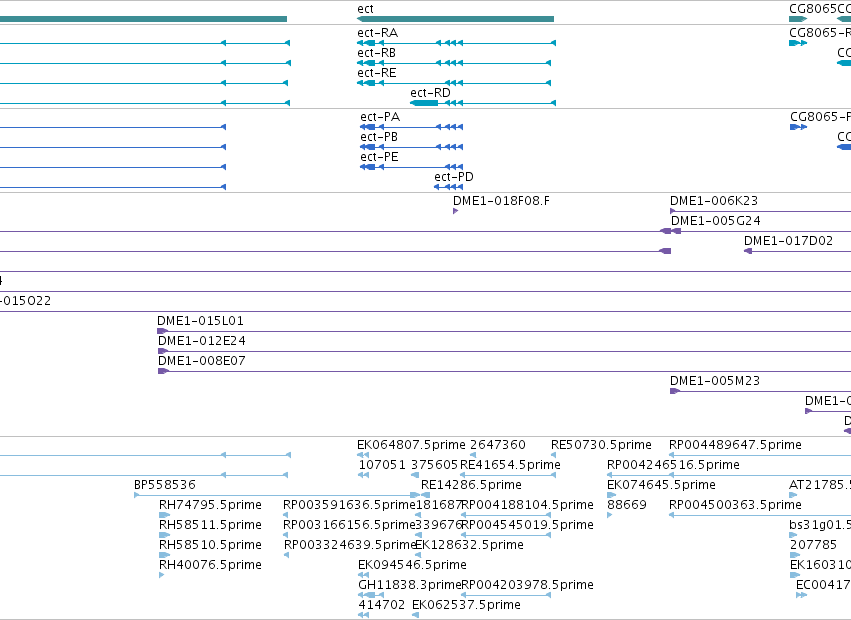
Task: Click the 2647360 feature label
Action: 498,446
